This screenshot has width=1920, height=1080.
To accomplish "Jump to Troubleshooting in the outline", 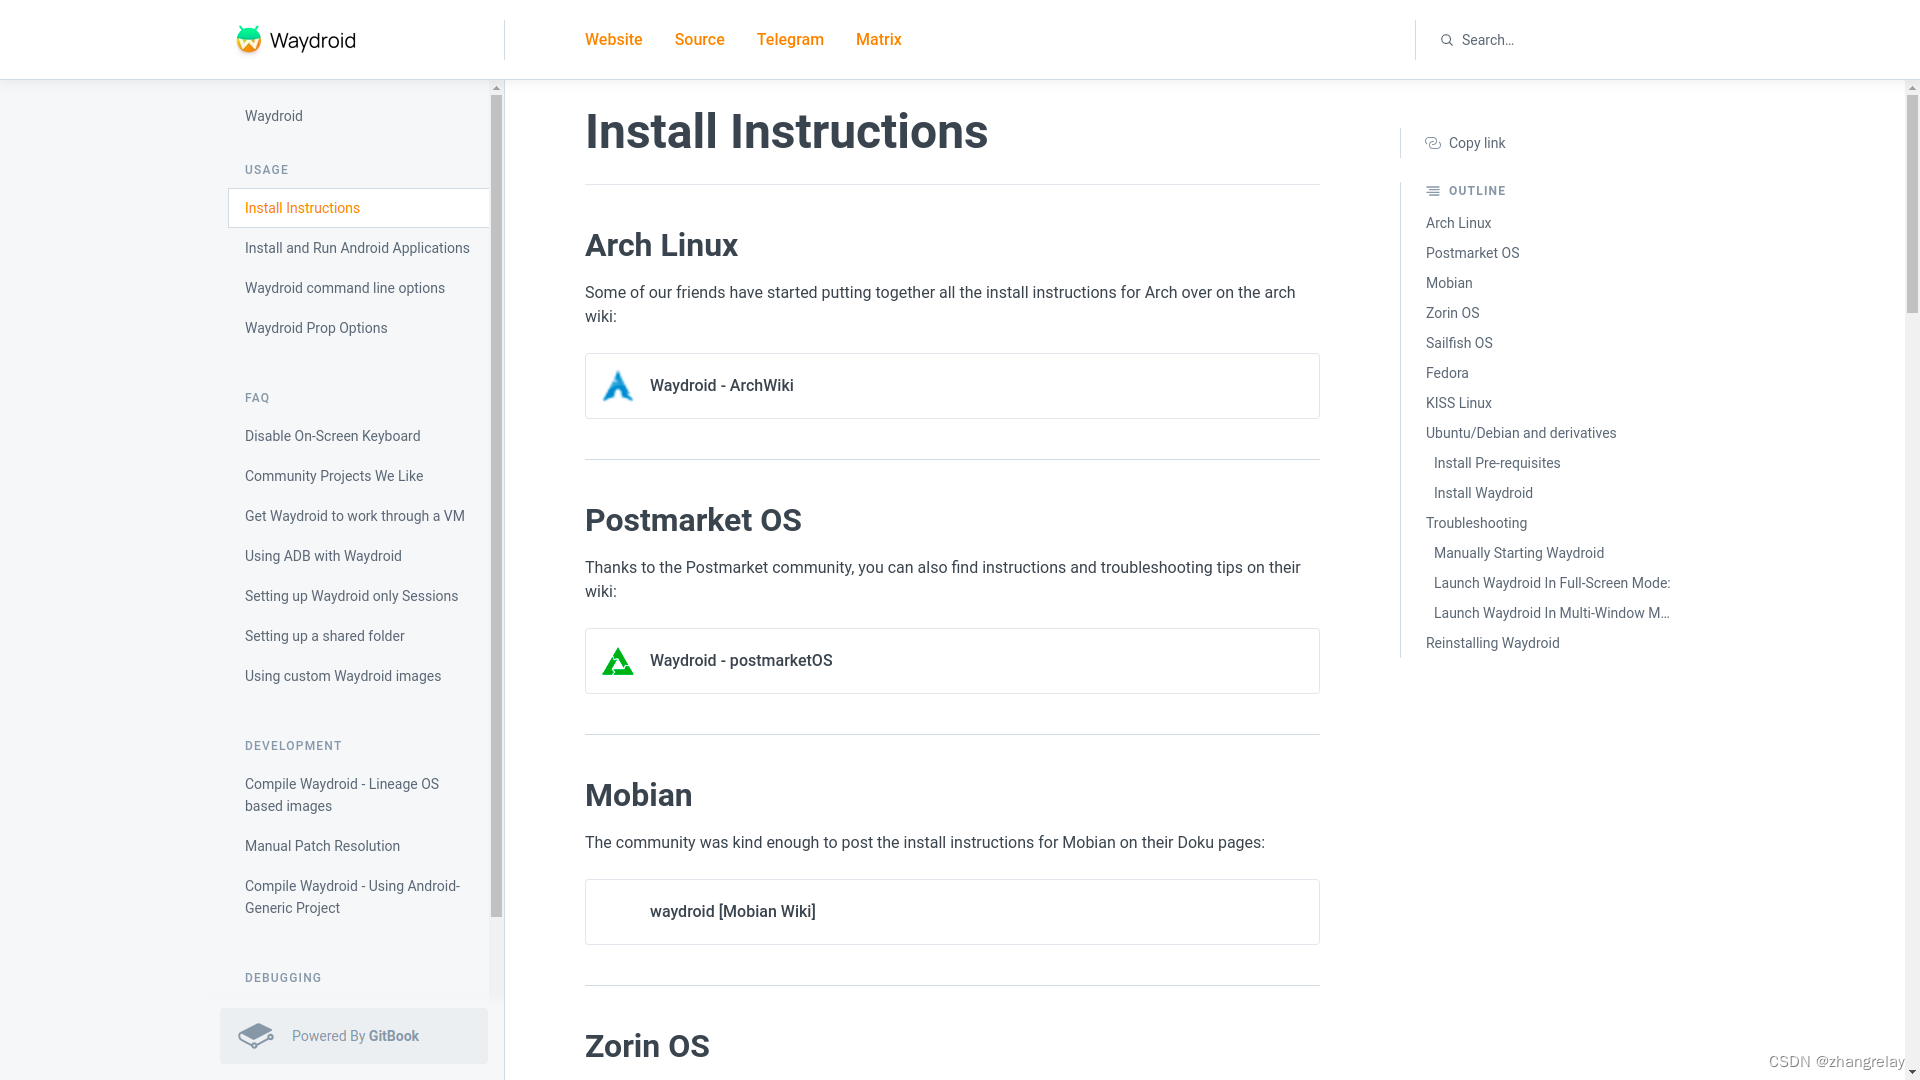I will pyautogui.click(x=1476, y=523).
